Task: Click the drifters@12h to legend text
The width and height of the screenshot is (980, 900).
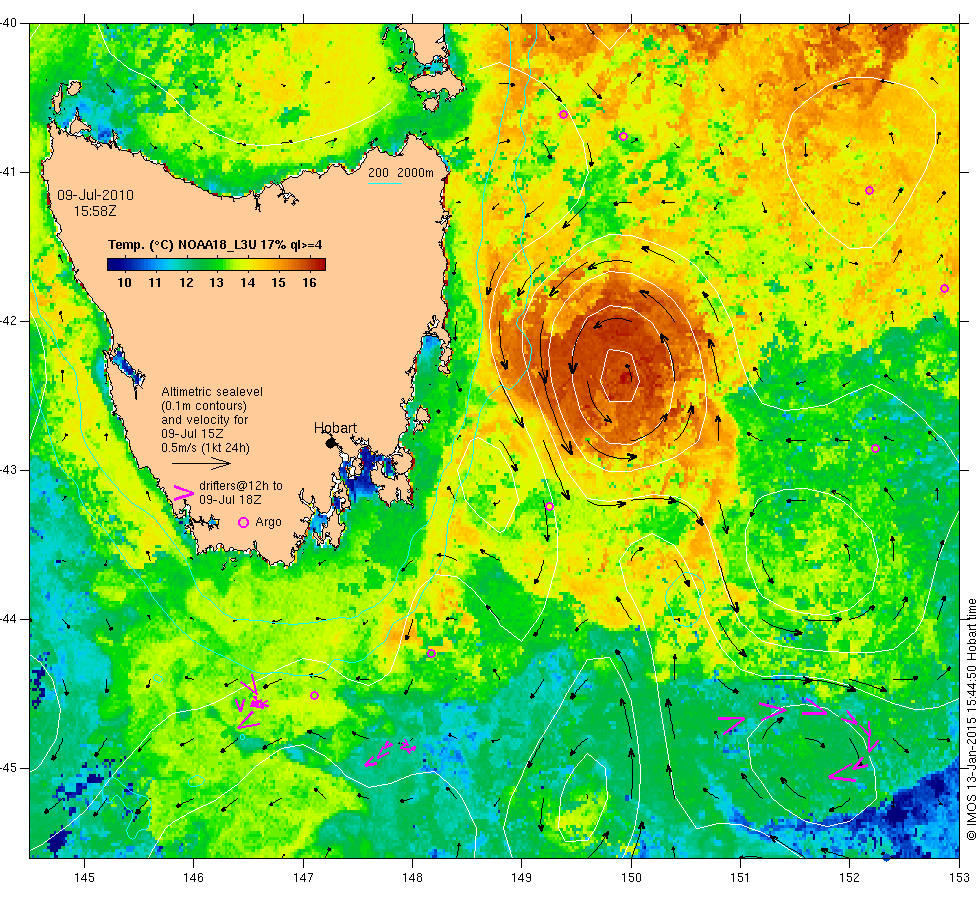Action: tap(241, 486)
